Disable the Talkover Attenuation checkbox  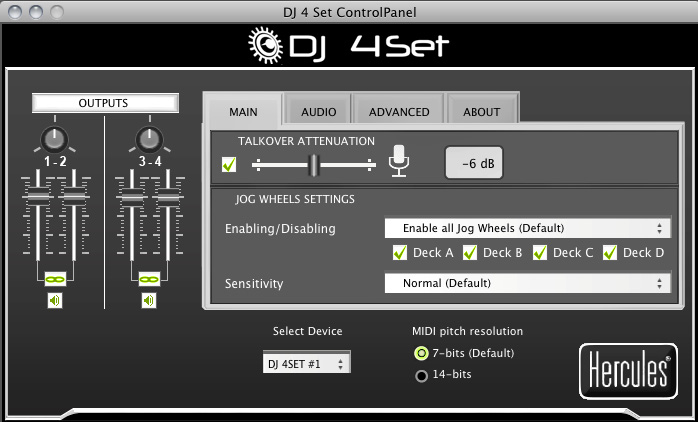229,164
